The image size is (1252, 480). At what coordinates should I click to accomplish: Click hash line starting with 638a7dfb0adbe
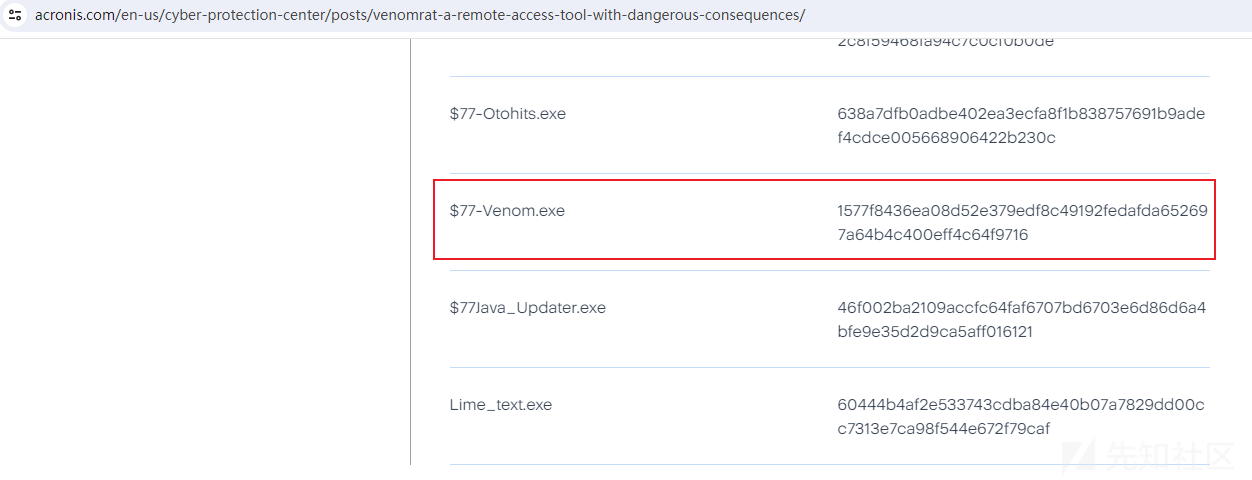point(1021,114)
